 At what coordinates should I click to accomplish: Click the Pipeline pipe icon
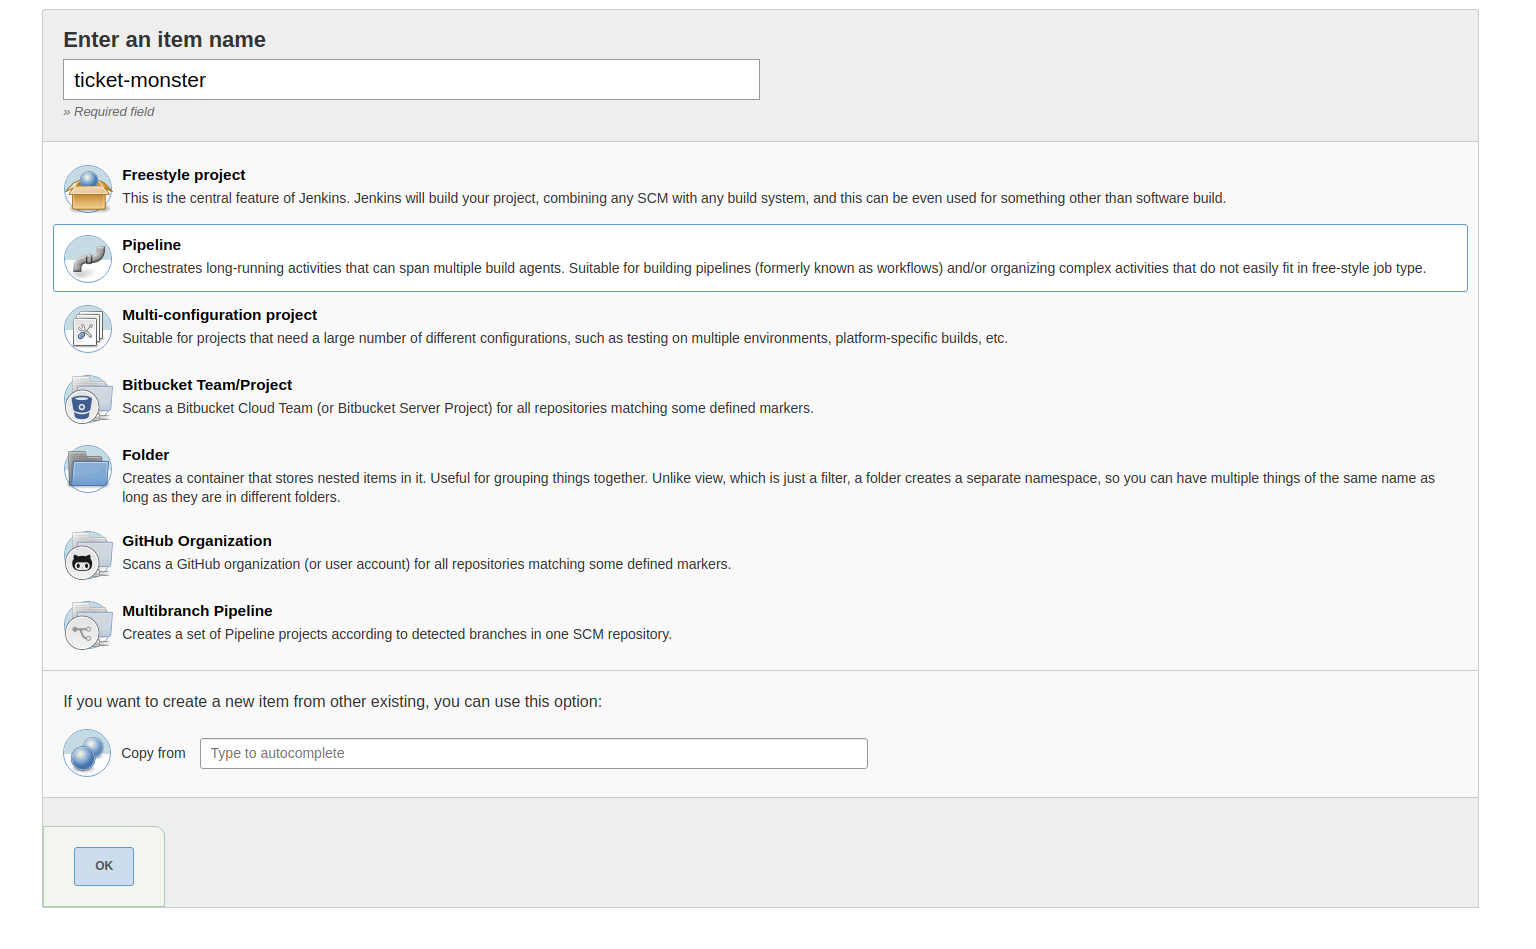pos(88,259)
